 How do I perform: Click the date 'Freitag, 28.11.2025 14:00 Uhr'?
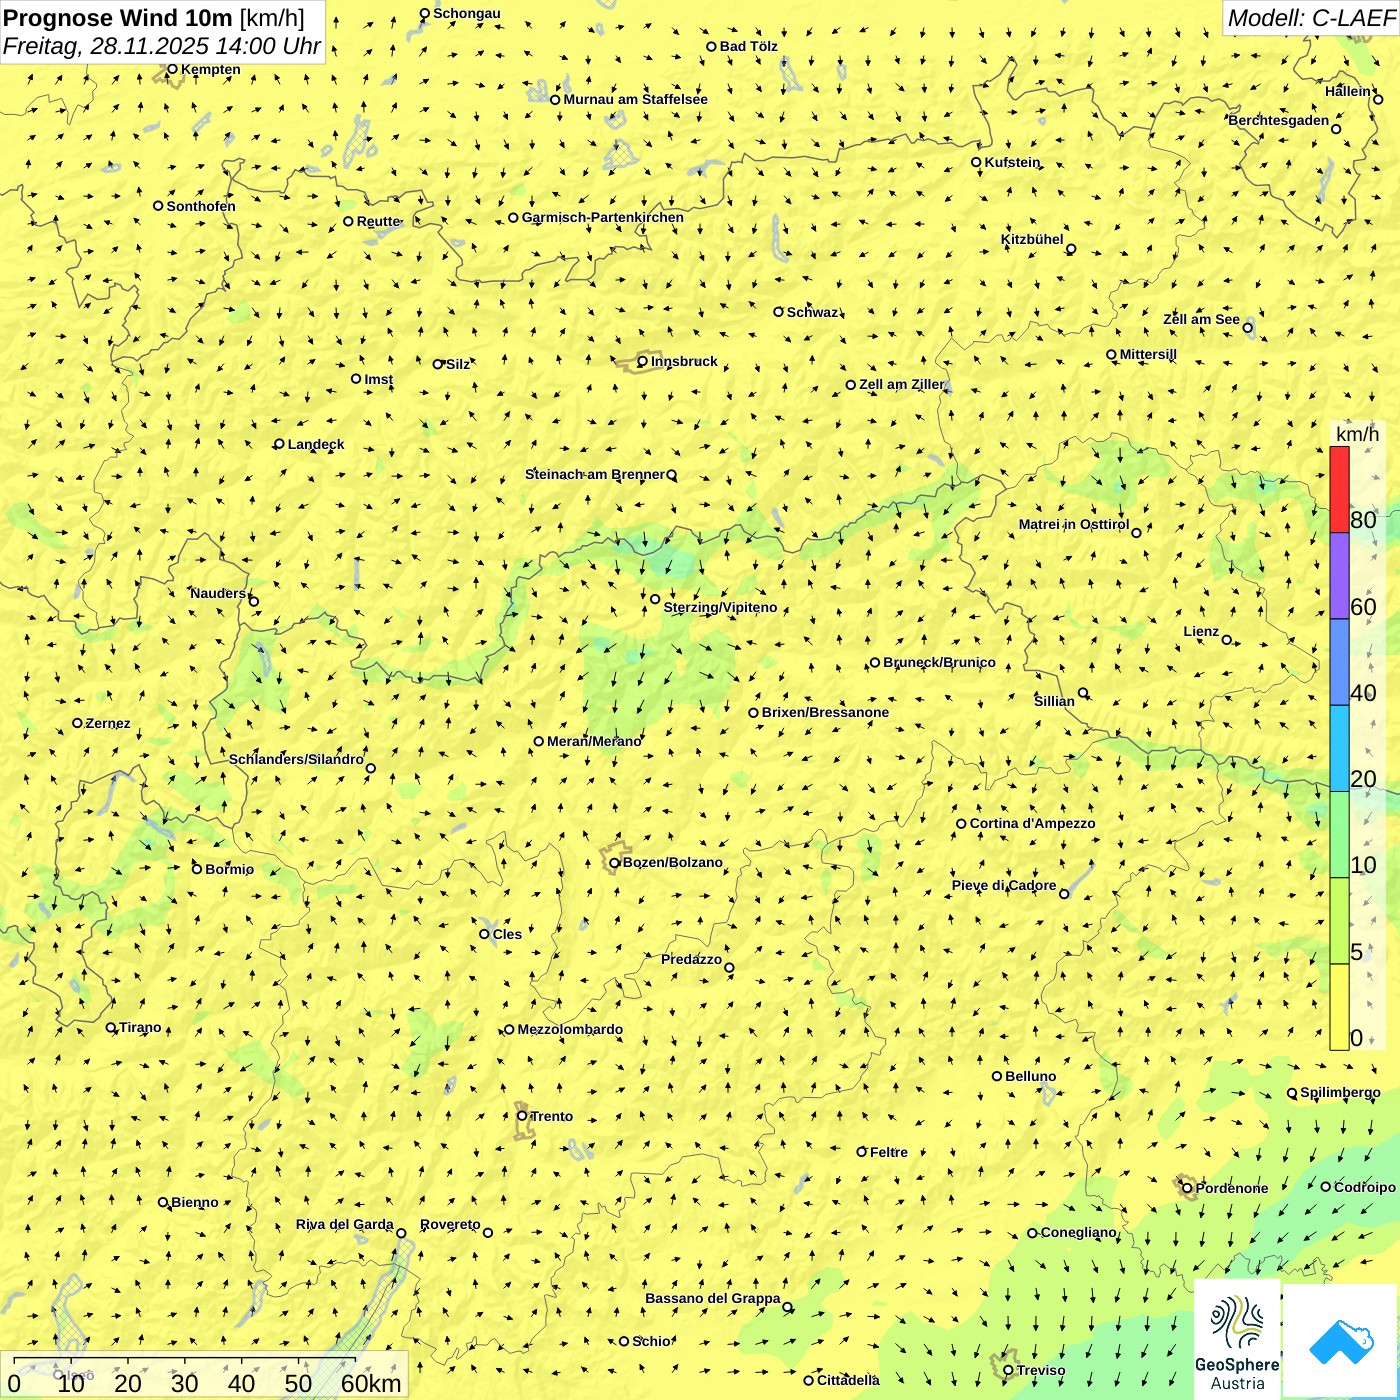click(162, 46)
